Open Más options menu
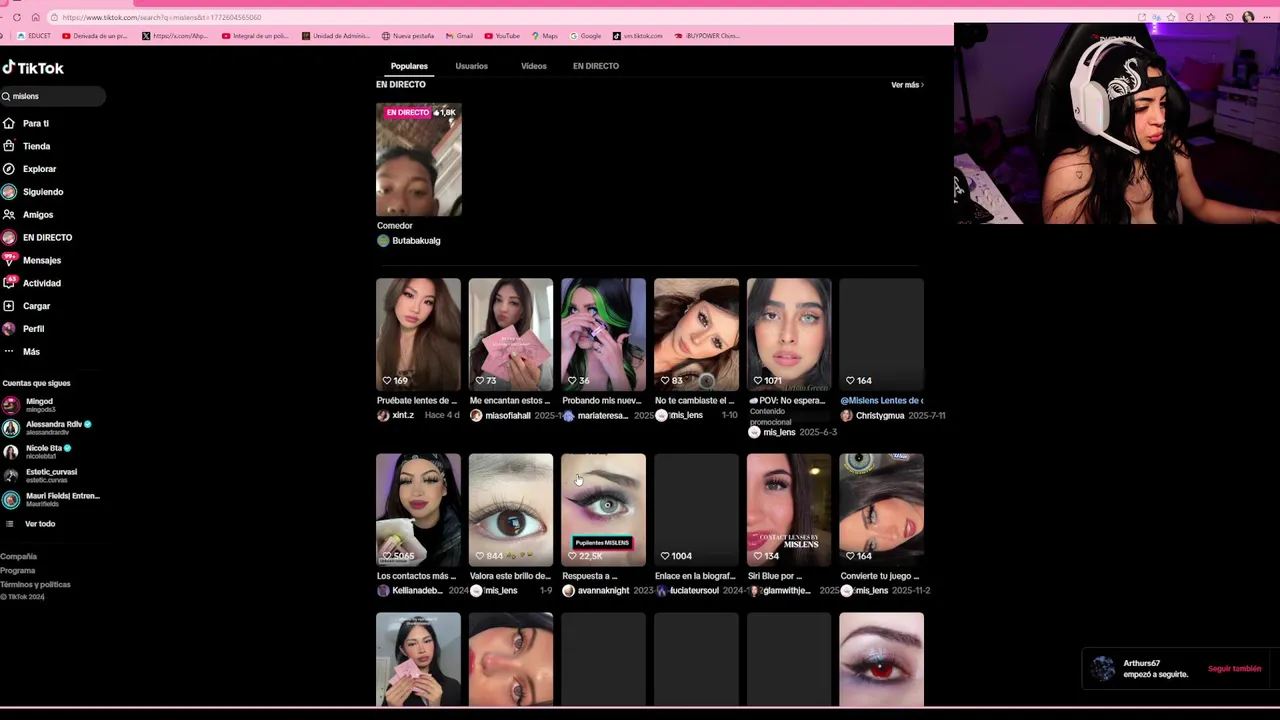 (x=22, y=352)
